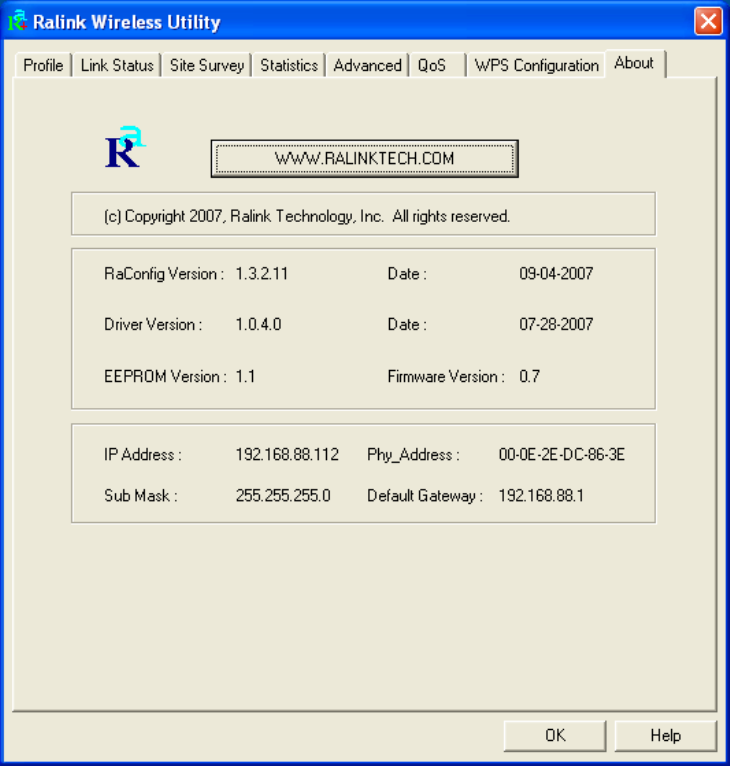Click the Firmware Version label
The width and height of the screenshot is (730, 766).
tap(446, 377)
